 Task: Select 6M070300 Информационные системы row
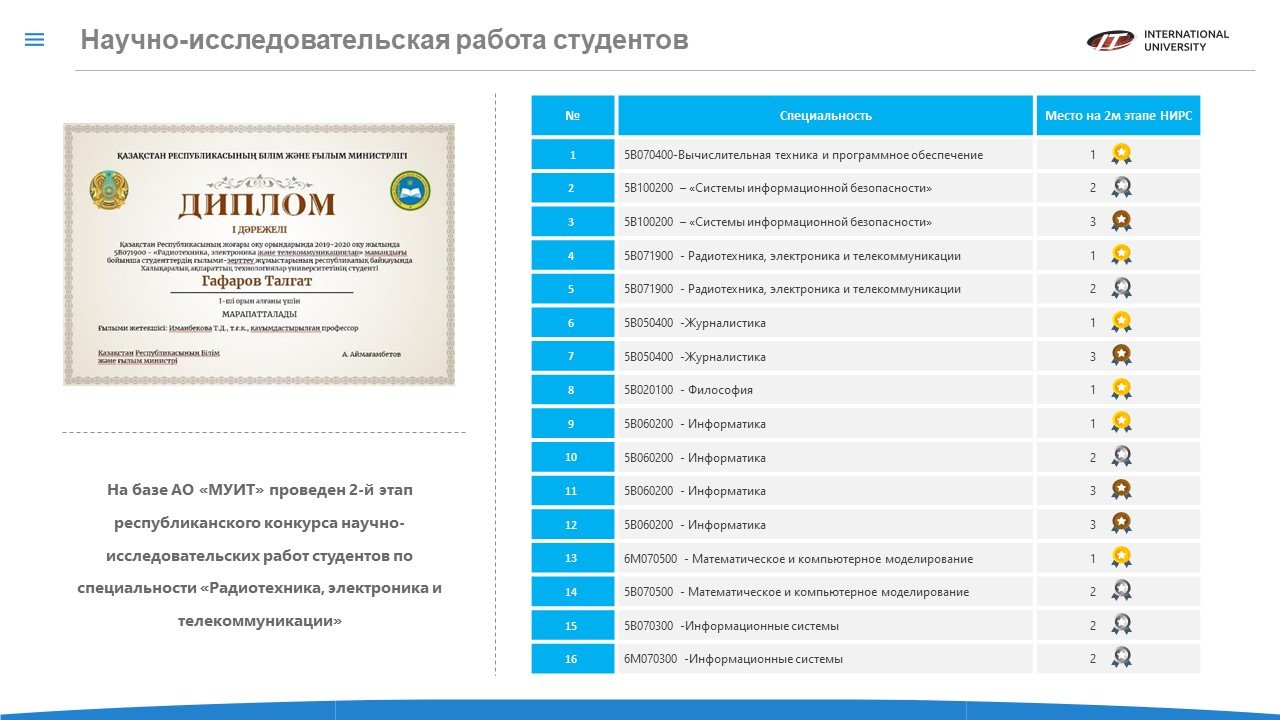click(825, 658)
